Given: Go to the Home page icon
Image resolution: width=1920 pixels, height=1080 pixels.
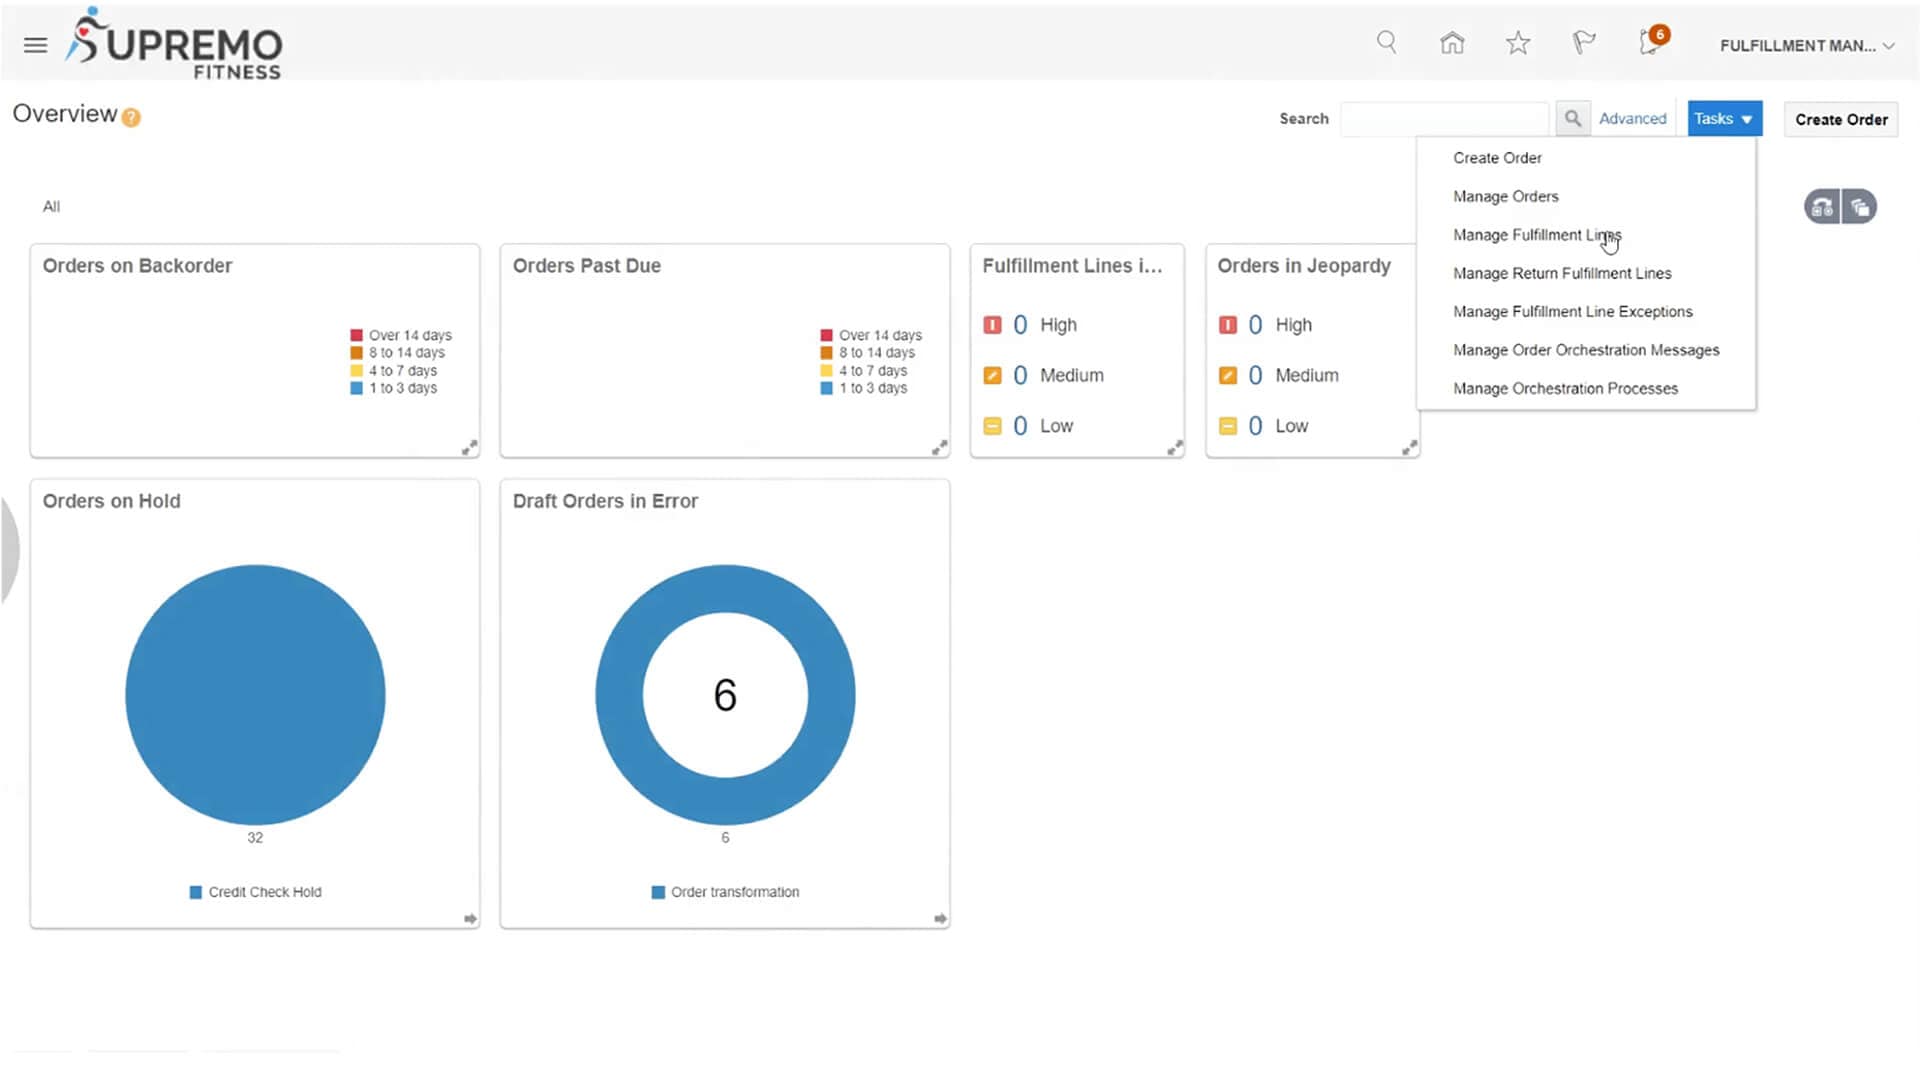Looking at the screenshot, I should coord(1451,42).
